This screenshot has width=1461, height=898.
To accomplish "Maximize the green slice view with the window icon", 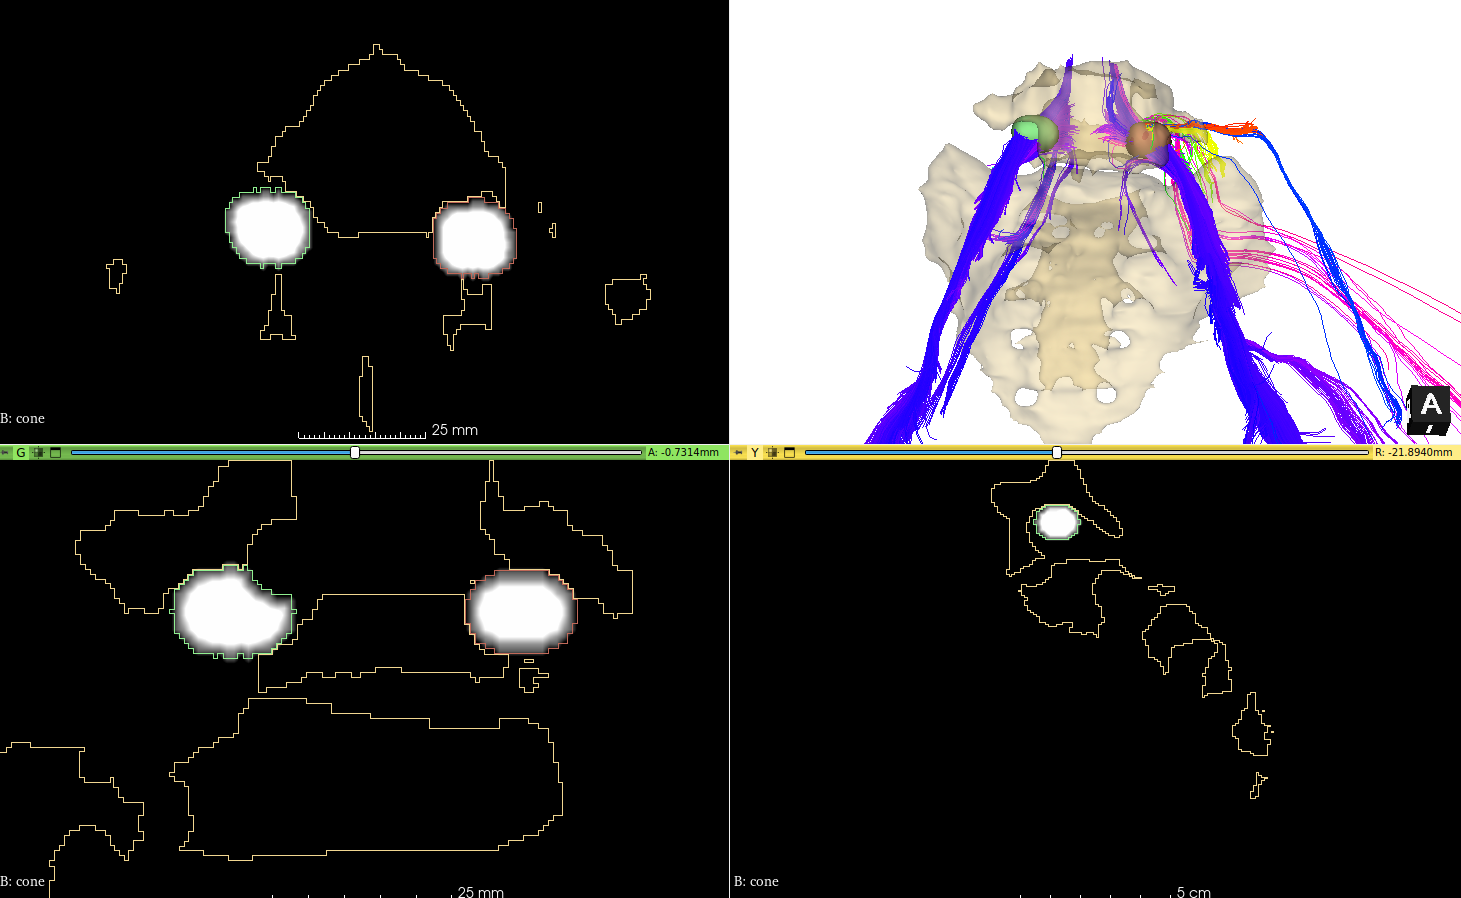I will click(x=56, y=453).
